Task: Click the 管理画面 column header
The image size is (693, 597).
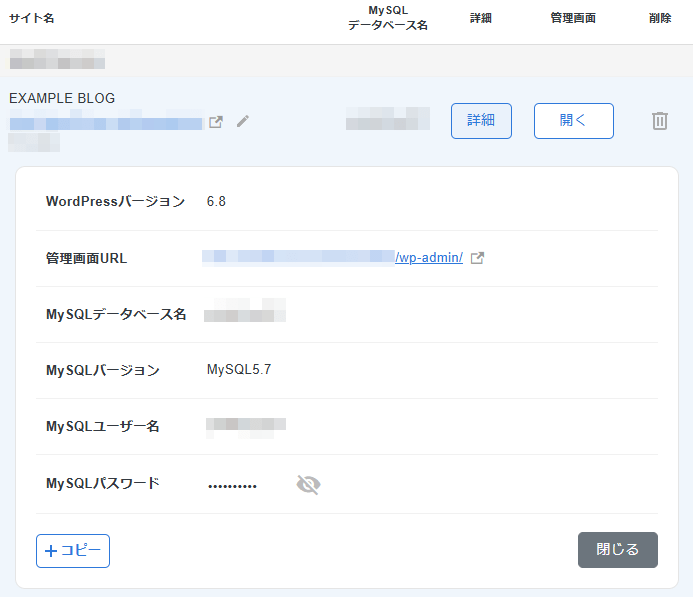Action: (x=573, y=18)
